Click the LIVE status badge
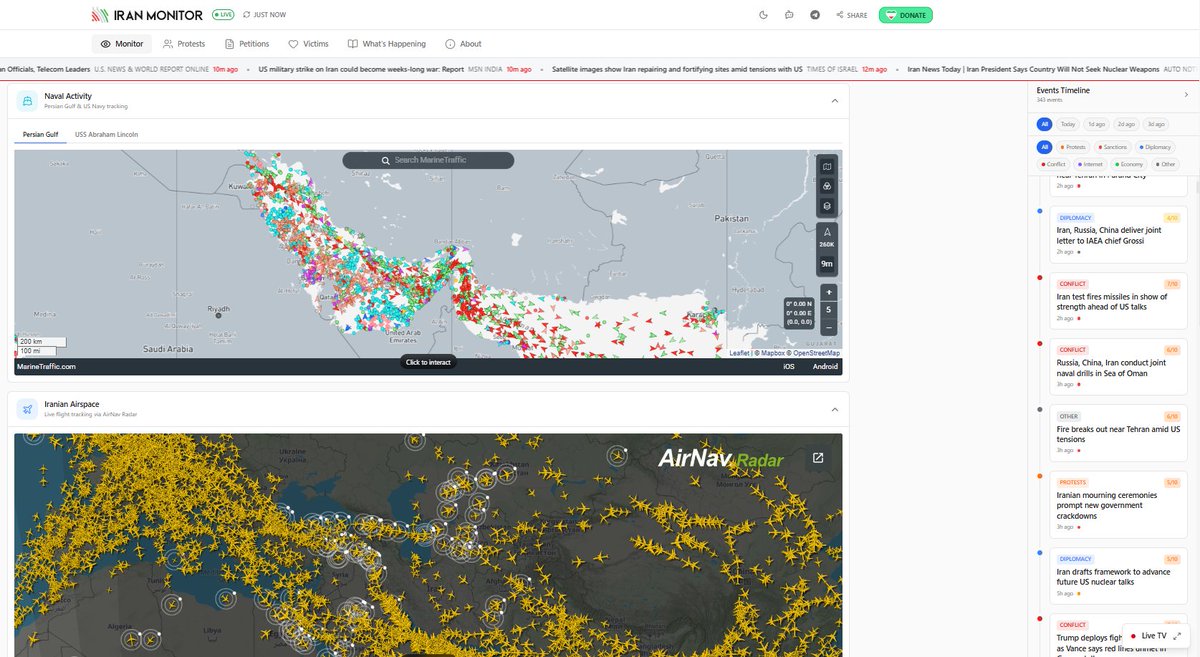This screenshot has height=657, width=1200. pos(223,15)
